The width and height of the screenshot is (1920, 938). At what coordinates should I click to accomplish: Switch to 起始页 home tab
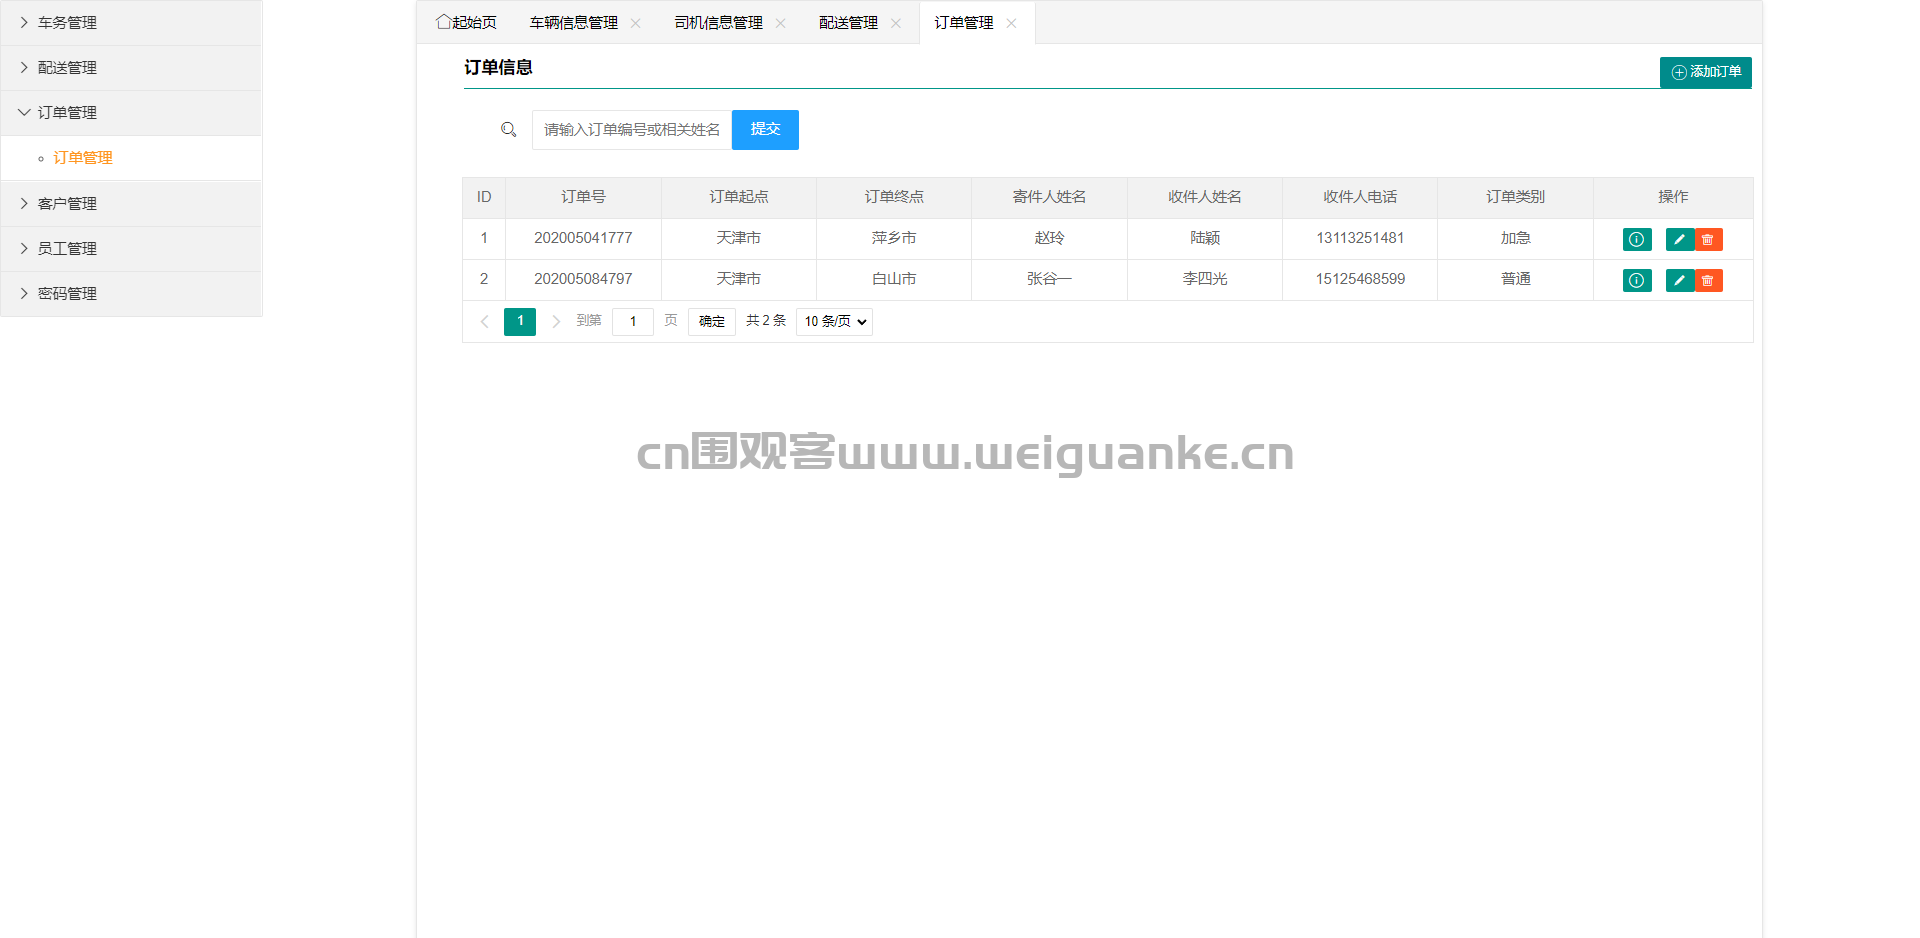(466, 23)
